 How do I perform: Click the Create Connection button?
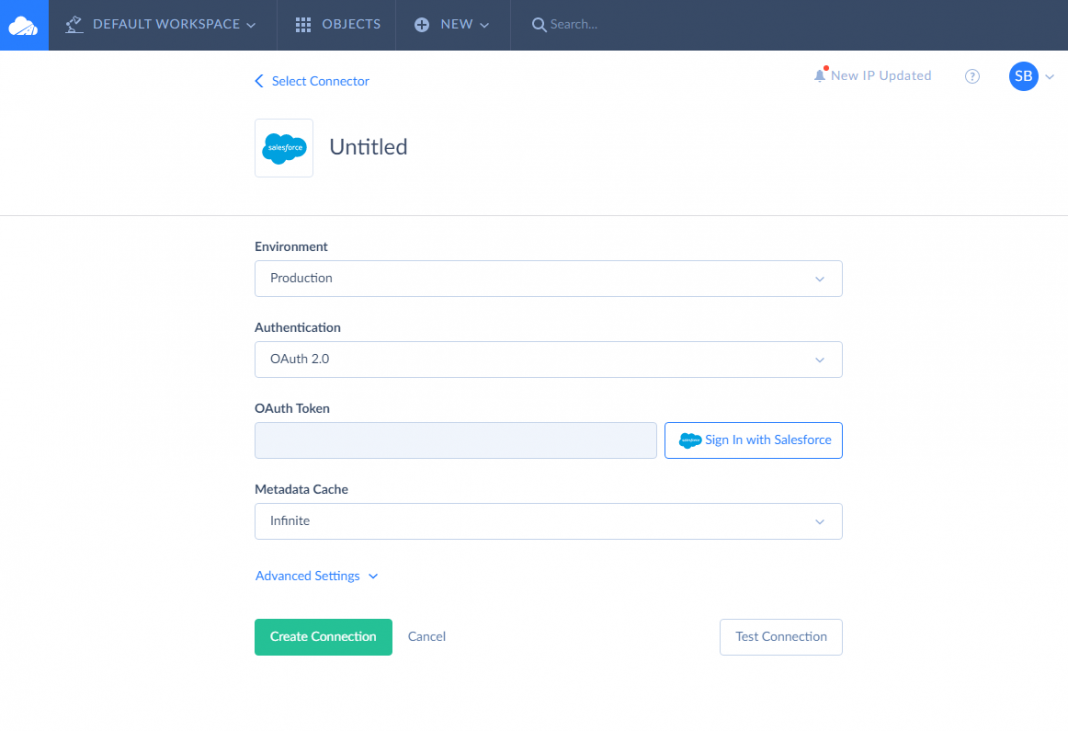pyautogui.click(x=323, y=637)
